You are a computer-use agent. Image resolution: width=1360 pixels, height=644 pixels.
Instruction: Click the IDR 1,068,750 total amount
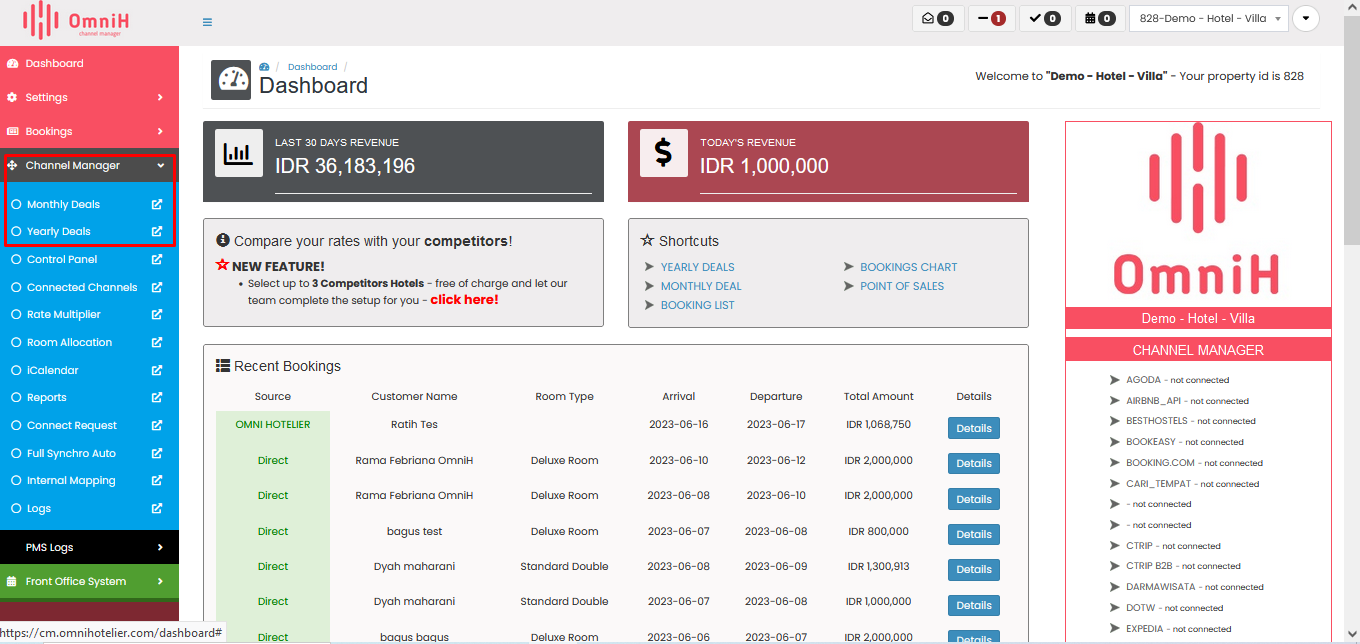878,424
